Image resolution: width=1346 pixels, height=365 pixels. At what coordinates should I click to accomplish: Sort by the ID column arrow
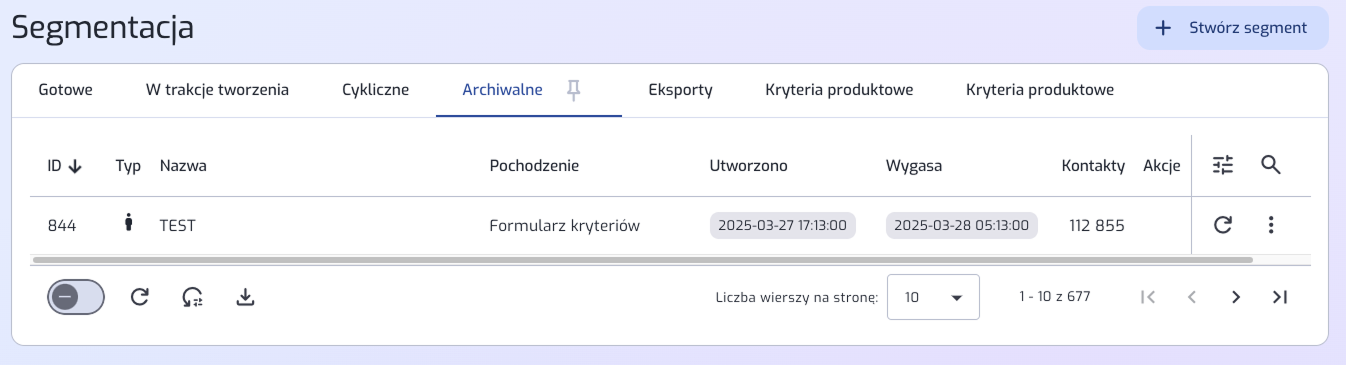(x=75, y=166)
